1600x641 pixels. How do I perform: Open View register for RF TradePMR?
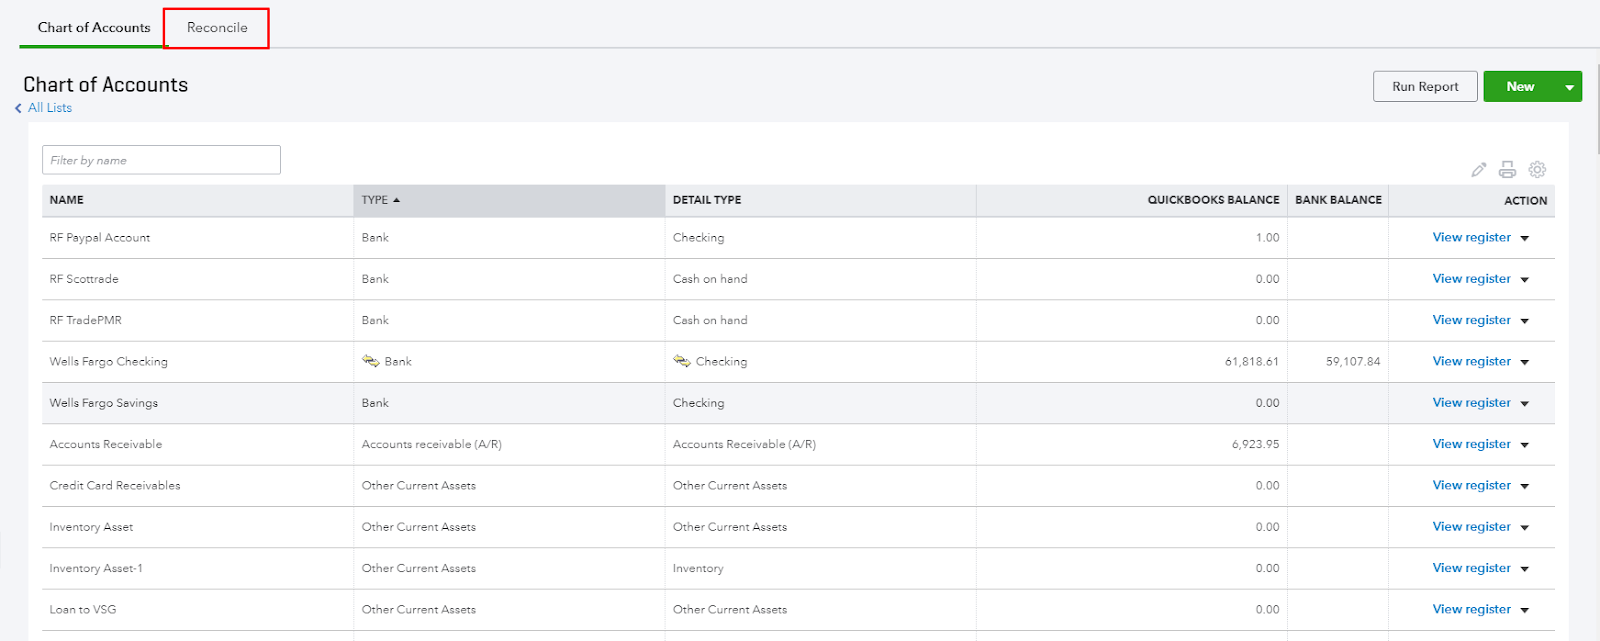pos(1471,320)
